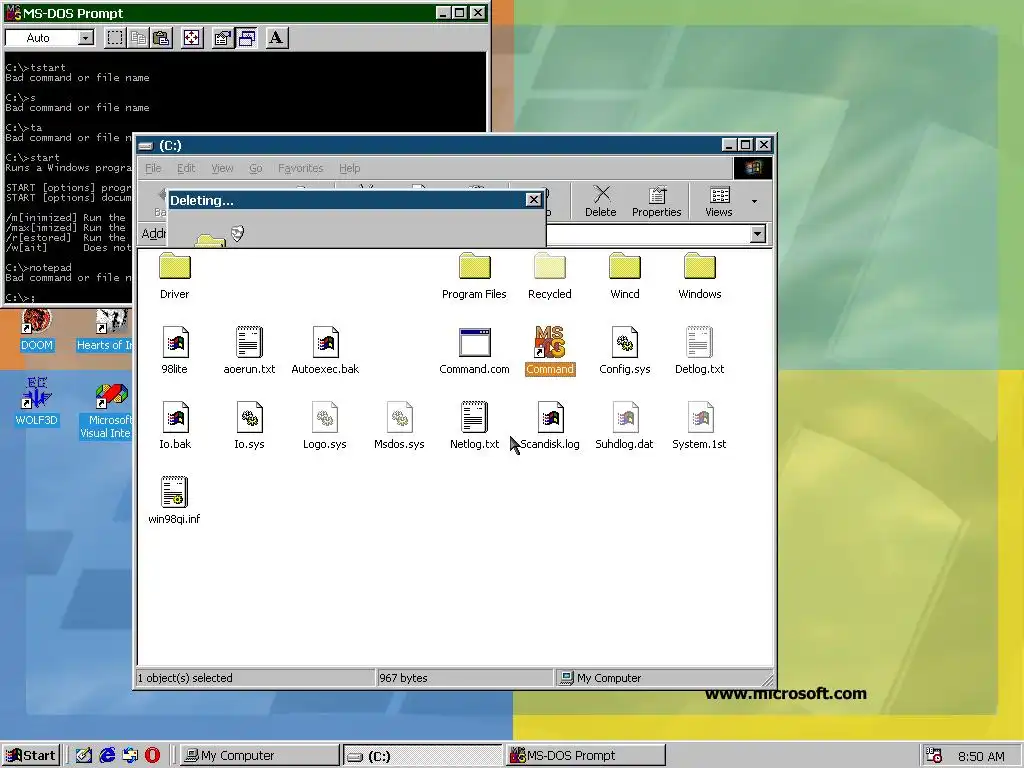
Task: Open the Auto font size dropdown
Action: coord(86,38)
